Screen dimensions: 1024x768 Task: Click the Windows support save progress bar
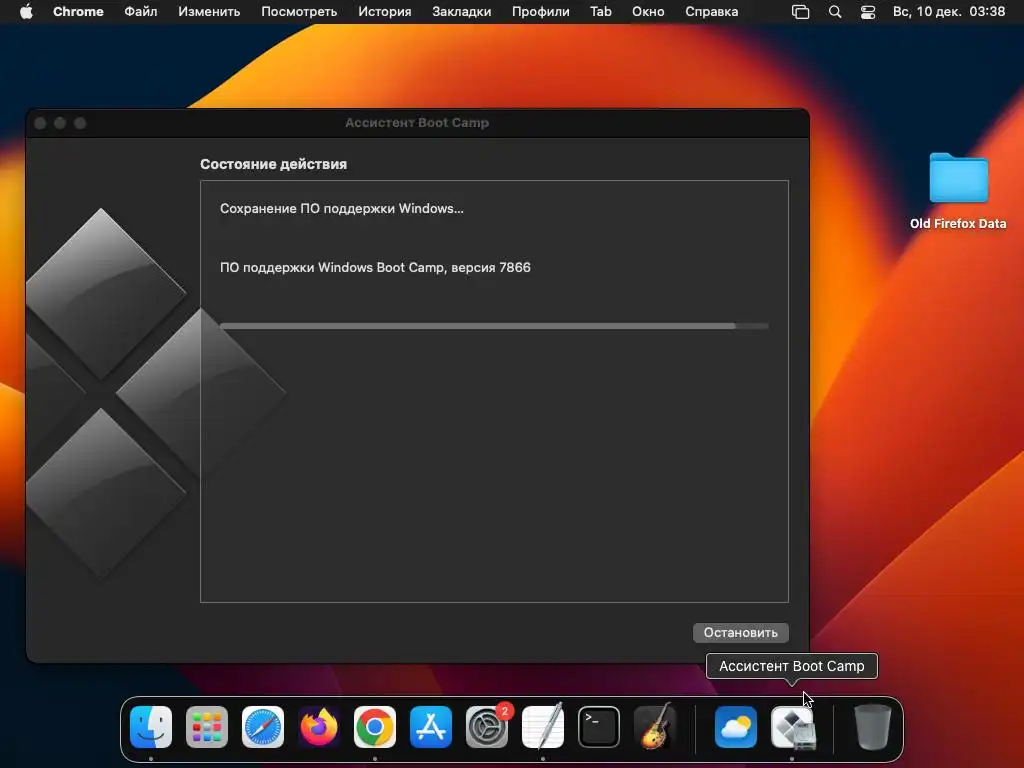[494, 326]
